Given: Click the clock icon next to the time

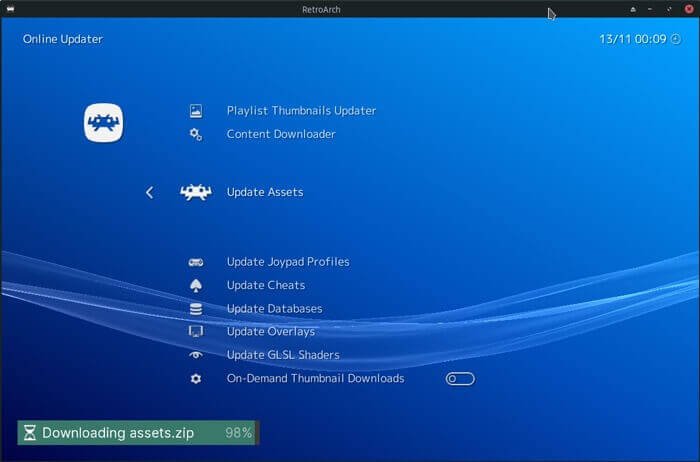Looking at the screenshot, I should click(x=676, y=39).
